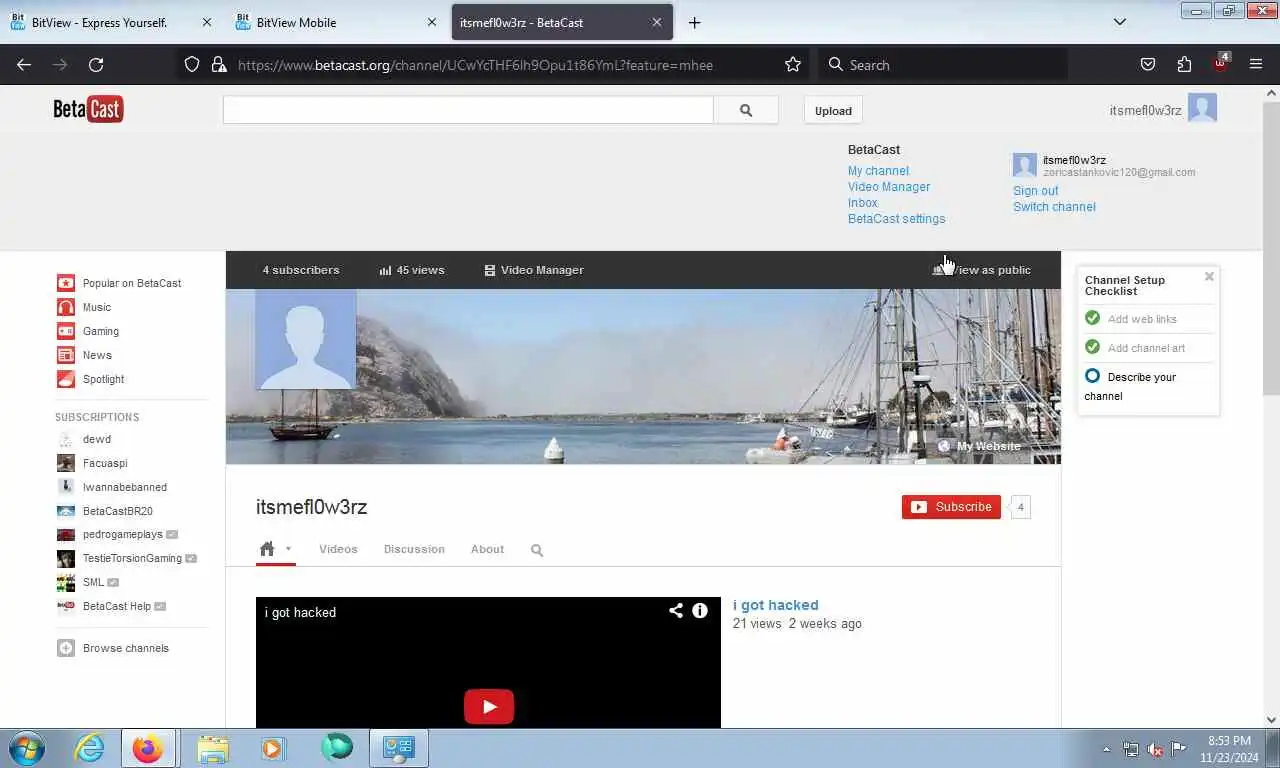Click the uBlock Origin extension icon
Screen dimensions: 1280x768
1221,63
